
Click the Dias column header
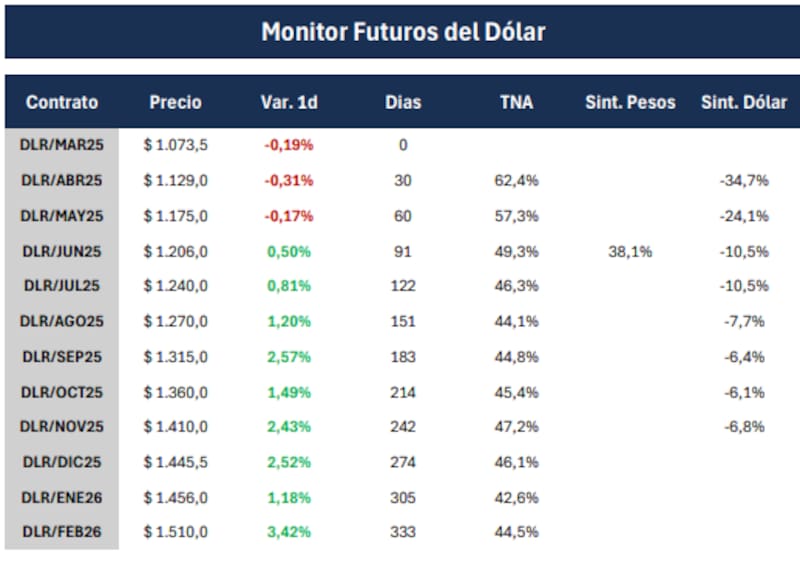point(403,102)
